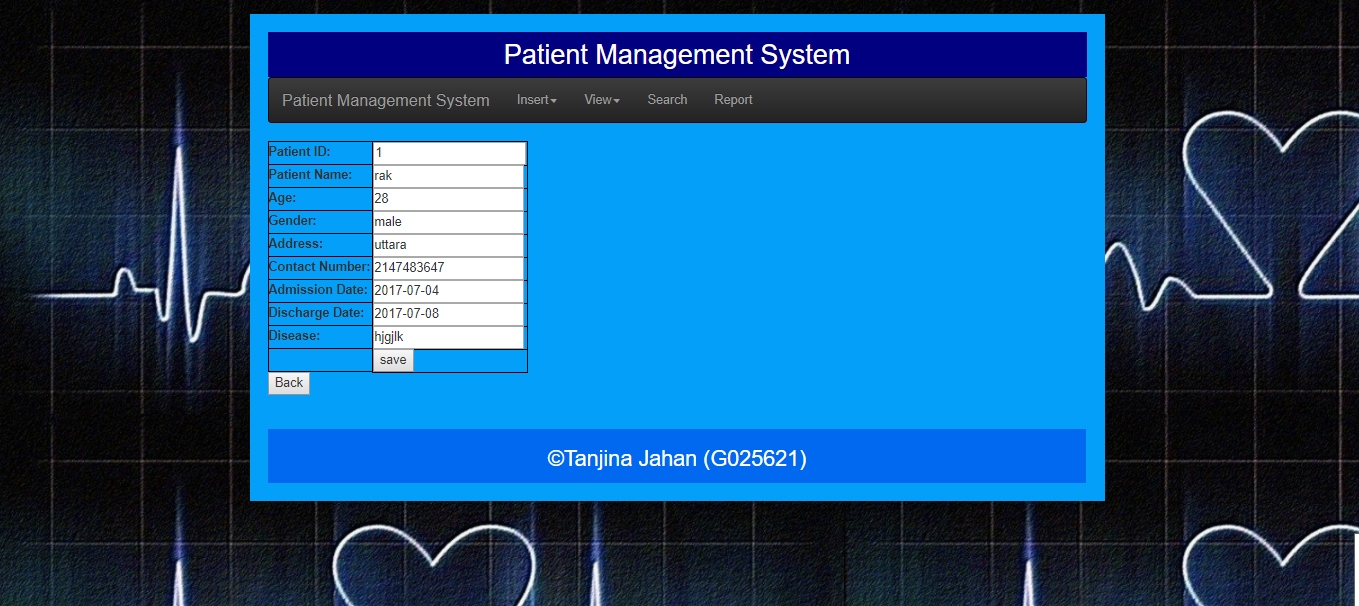Focus the Disease field showing 'hjgjlk'

(448, 337)
